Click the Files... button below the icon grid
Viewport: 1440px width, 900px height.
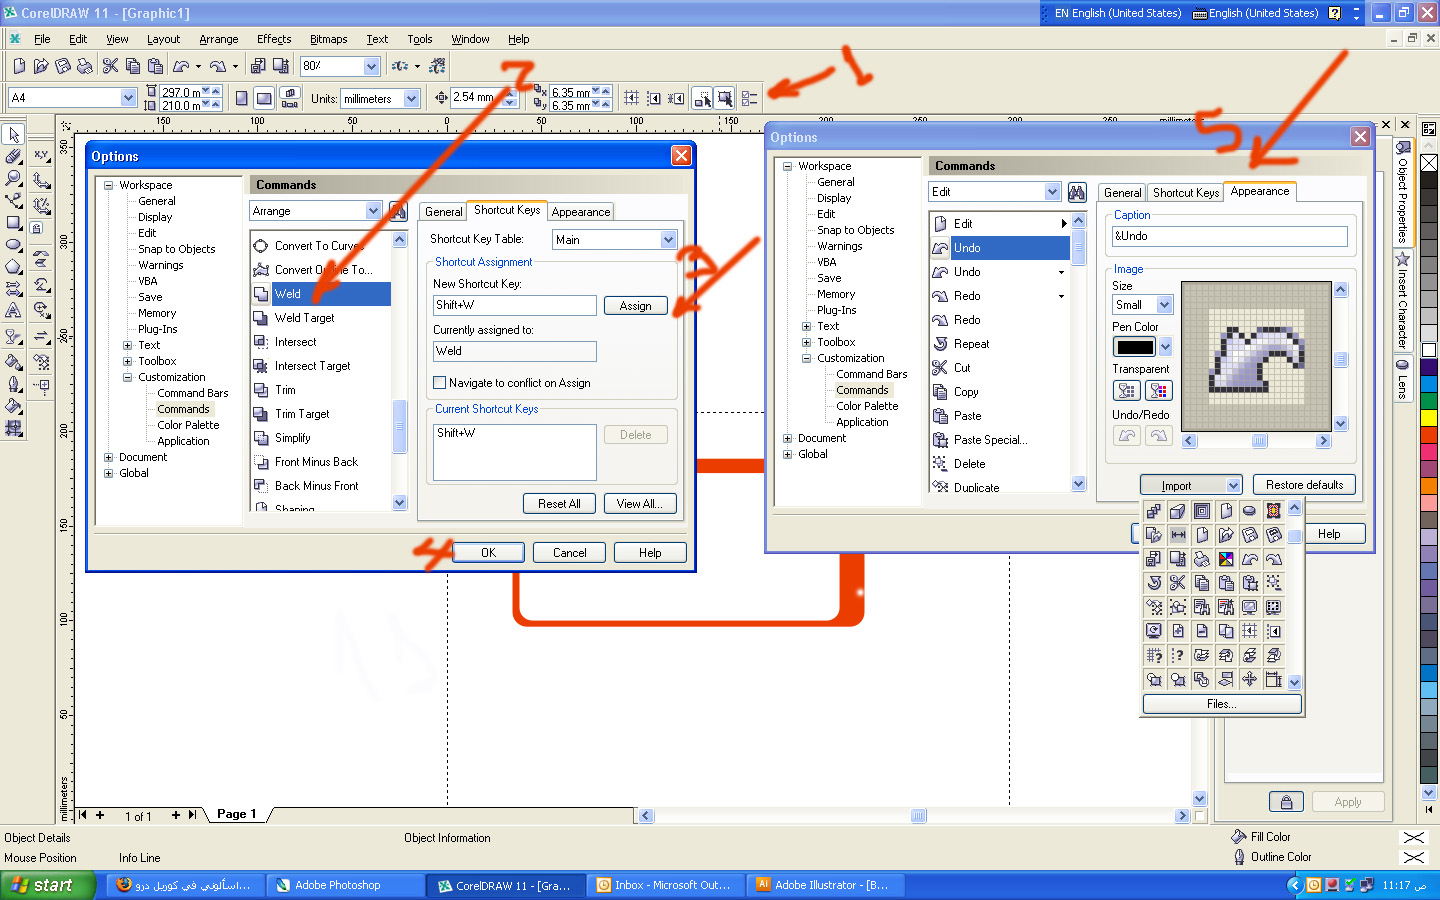click(1222, 704)
